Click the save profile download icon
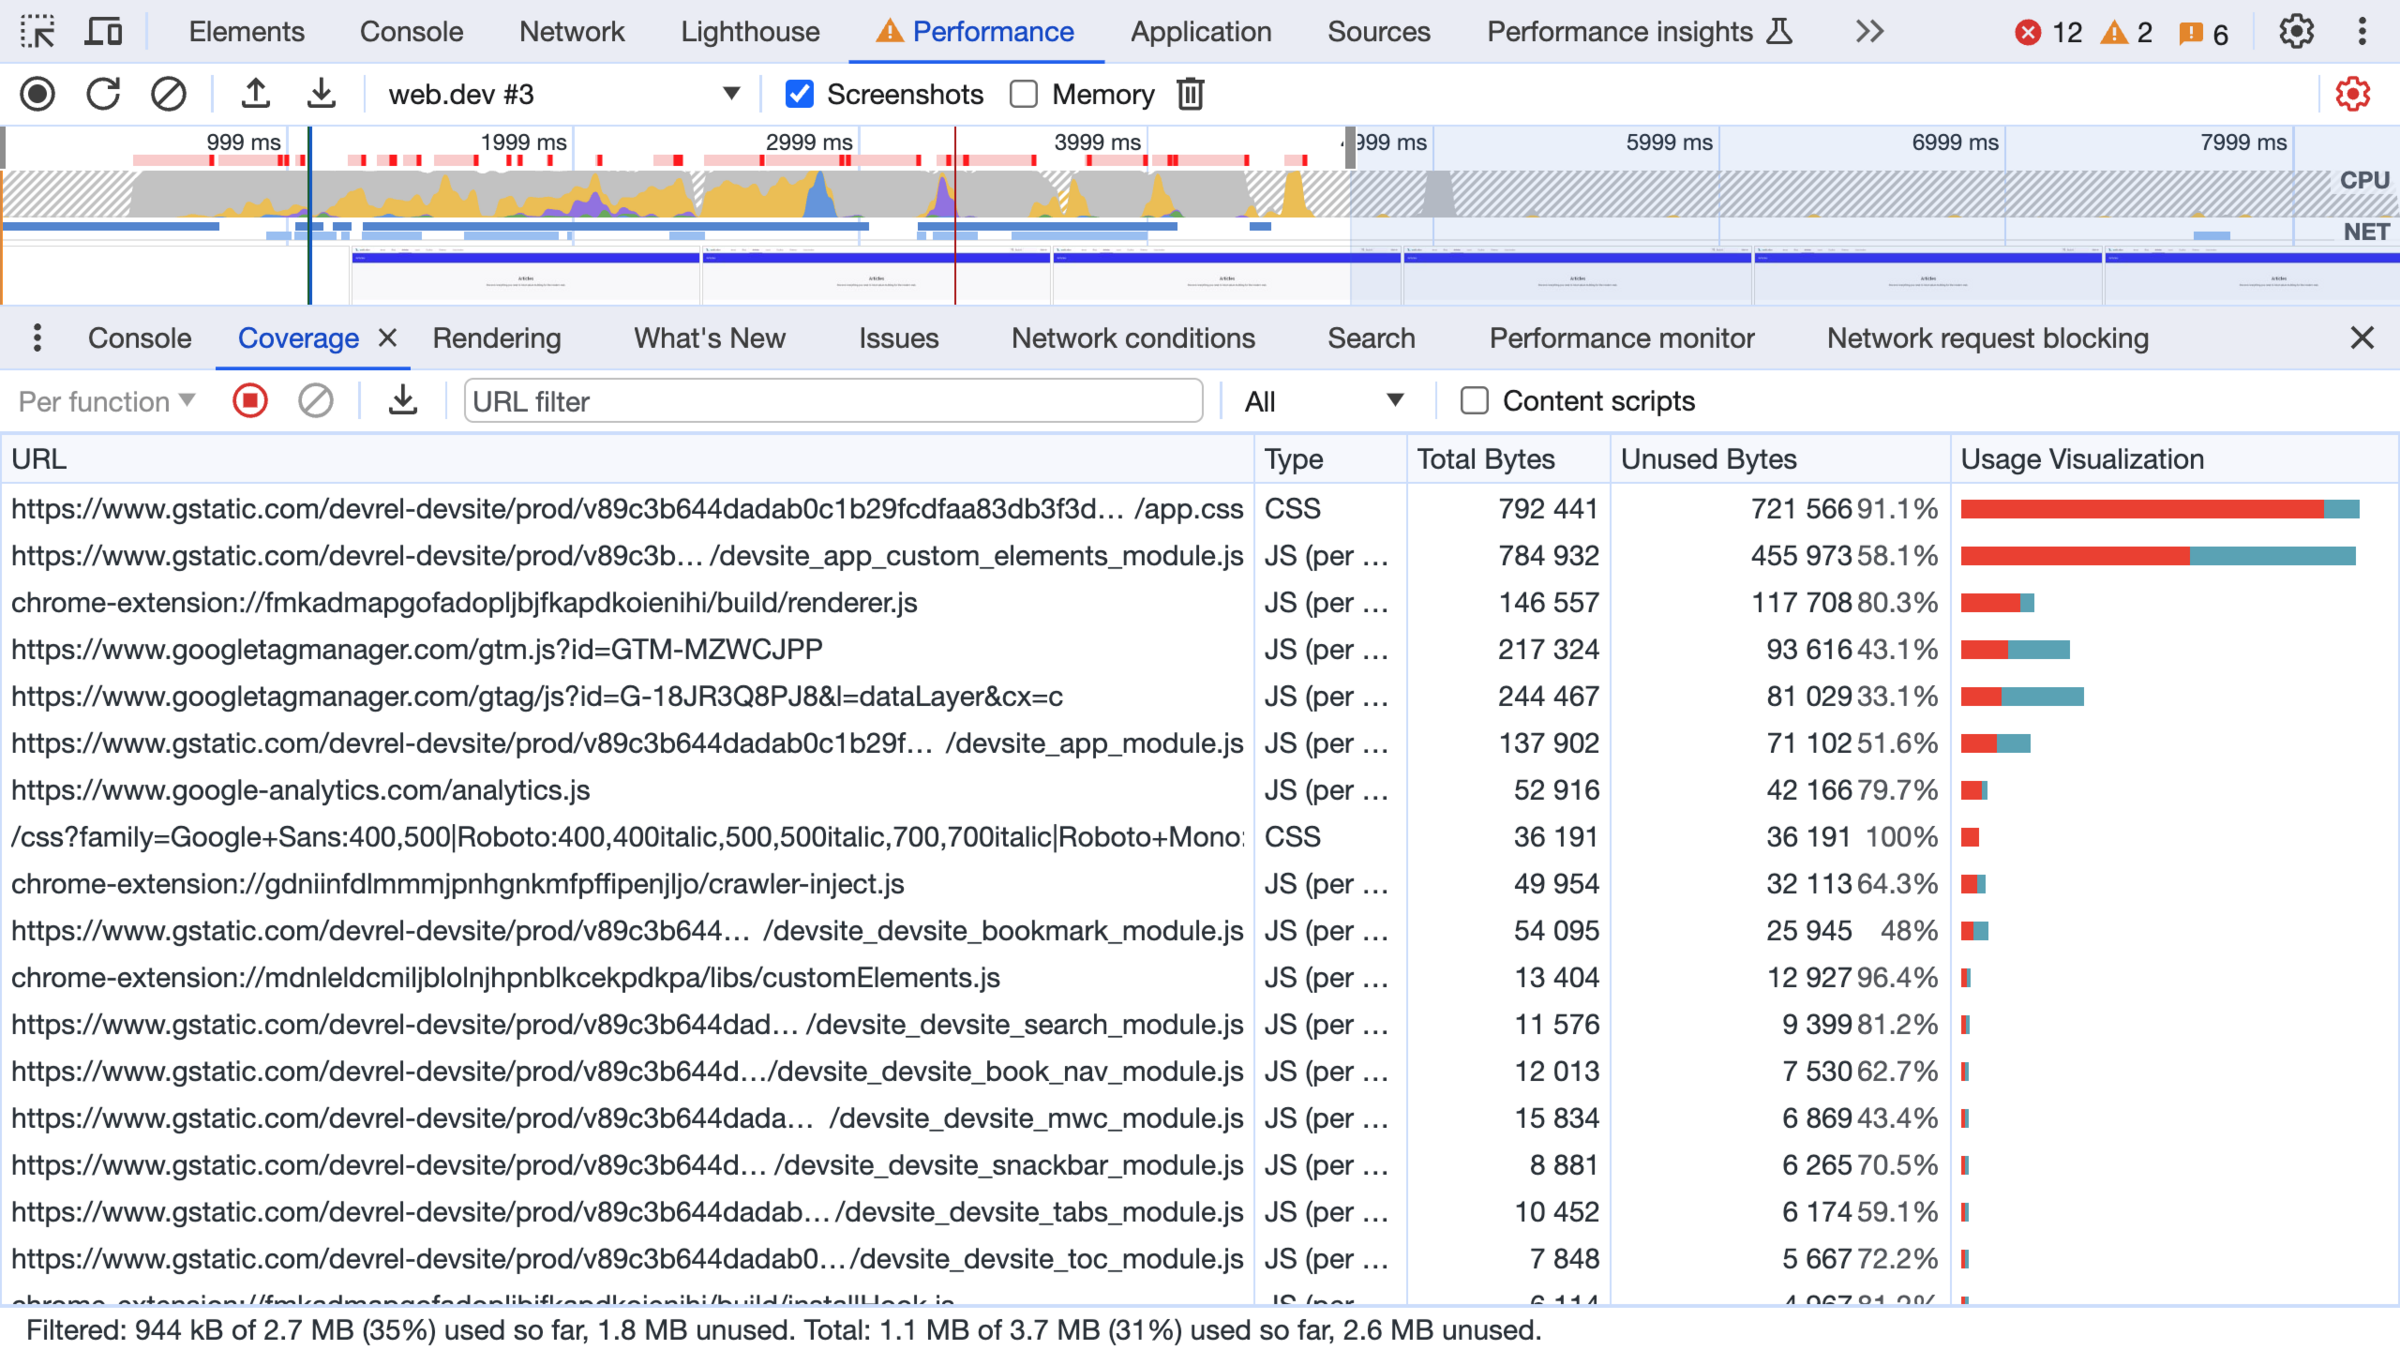Screen dimensions: 2400x1350 point(321,94)
